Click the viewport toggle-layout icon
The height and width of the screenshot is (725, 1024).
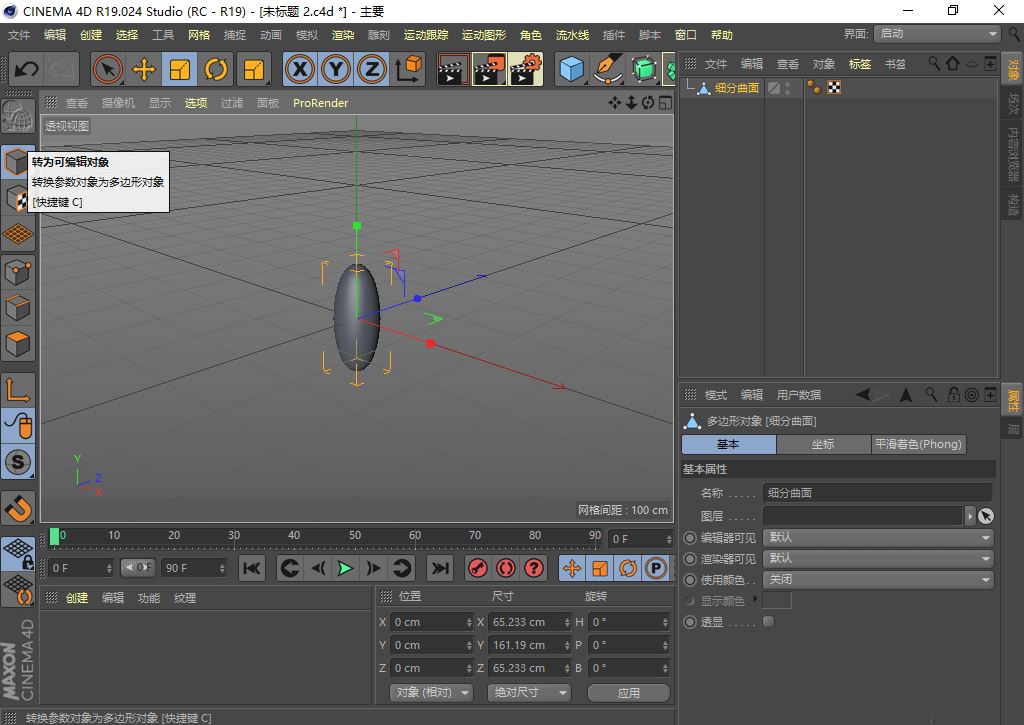click(x=665, y=103)
